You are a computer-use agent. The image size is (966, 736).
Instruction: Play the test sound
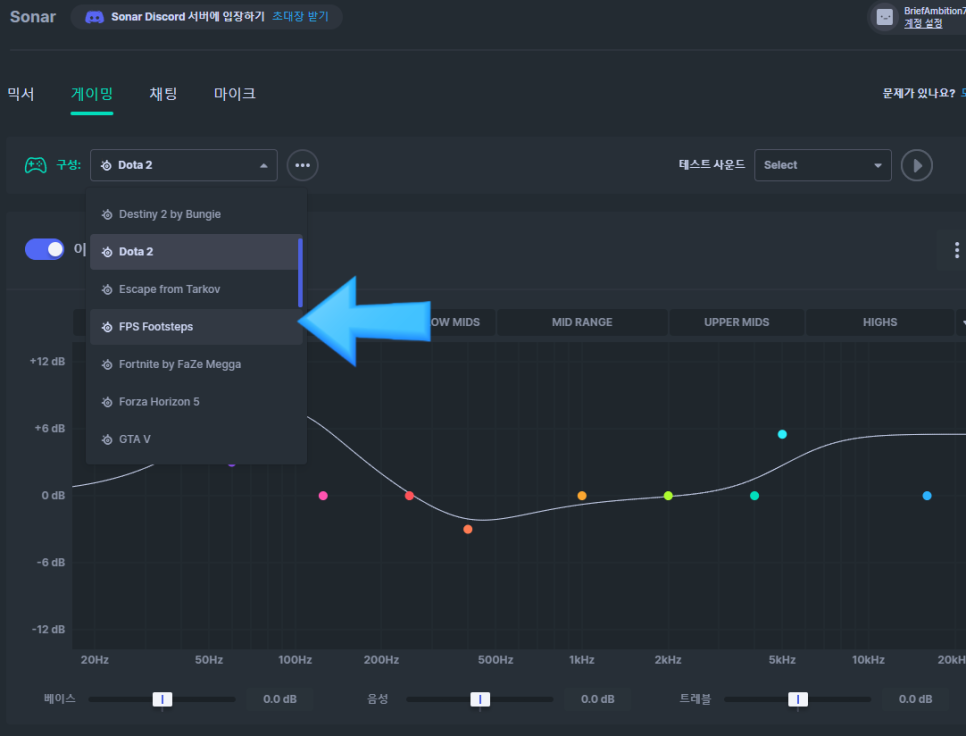pyautogui.click(x=917, y=165)
